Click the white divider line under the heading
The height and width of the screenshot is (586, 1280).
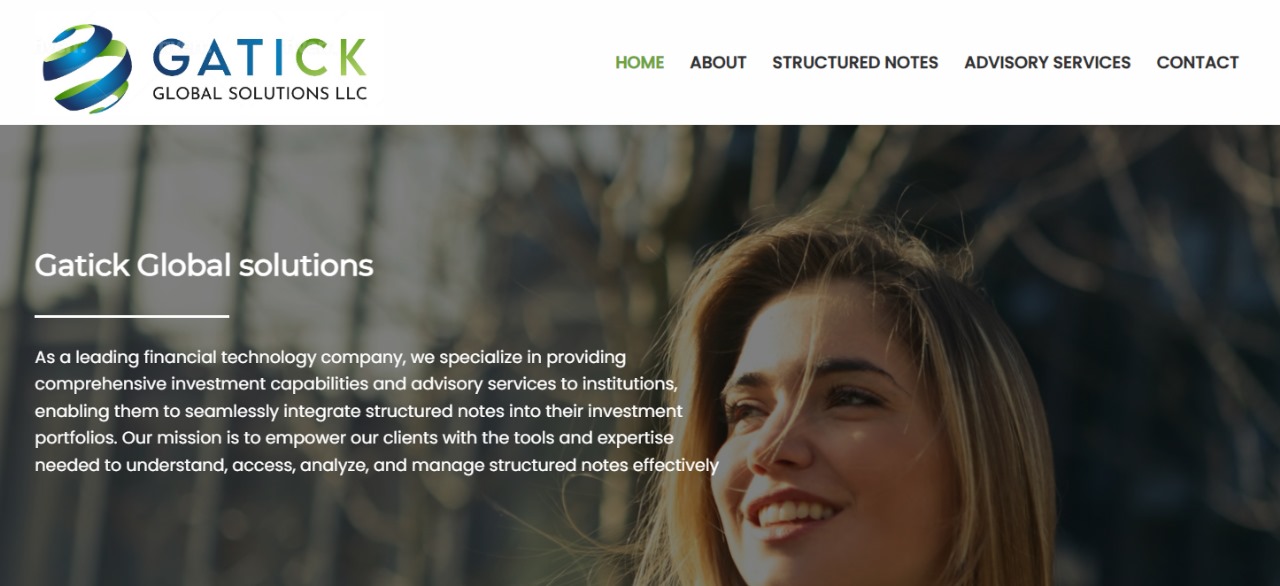pyautogui.click(x=132, y=316)
